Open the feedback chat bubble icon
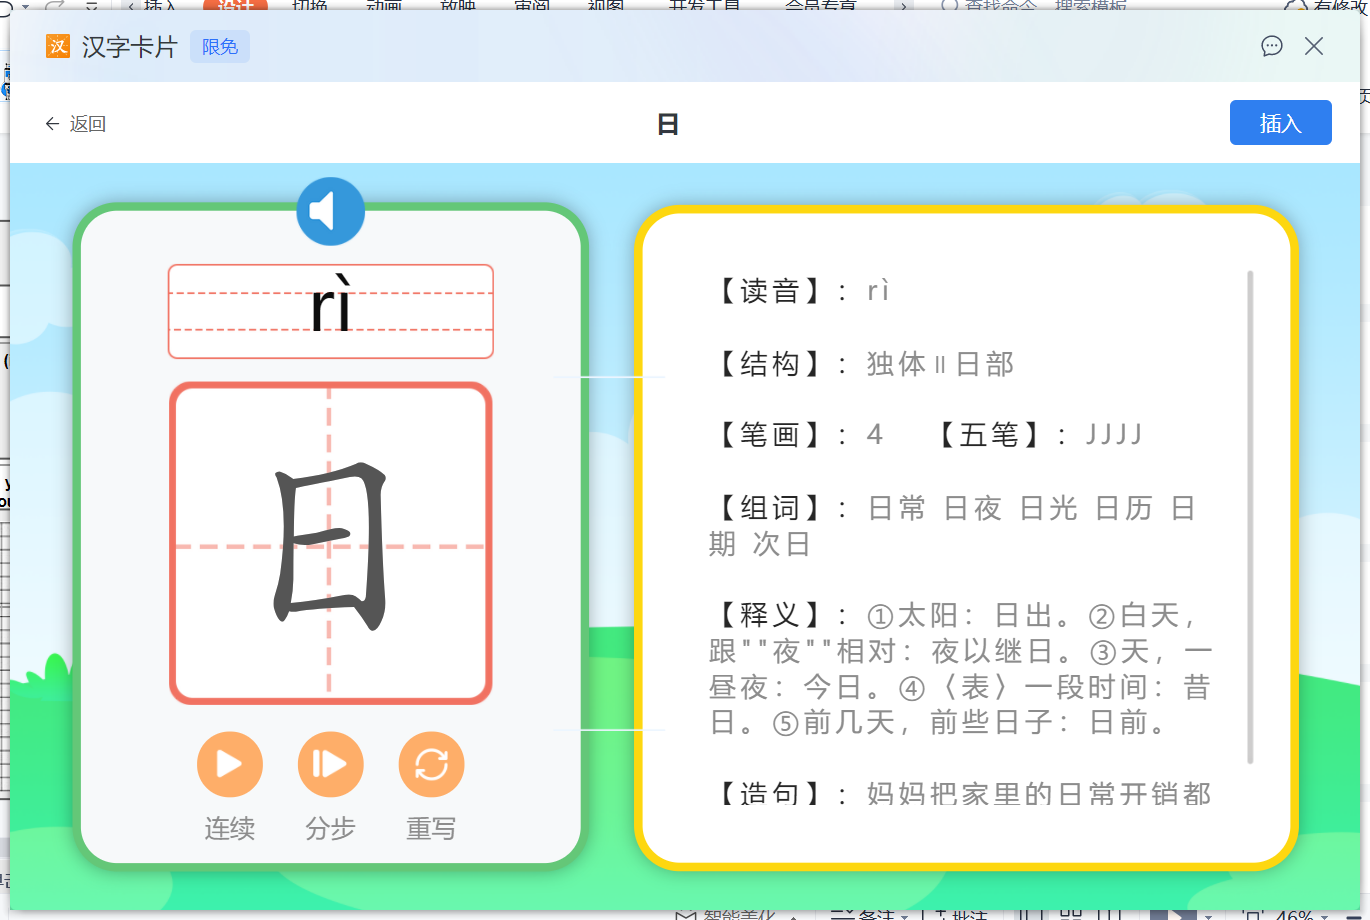1370x920 pixels. (1272, 46)
